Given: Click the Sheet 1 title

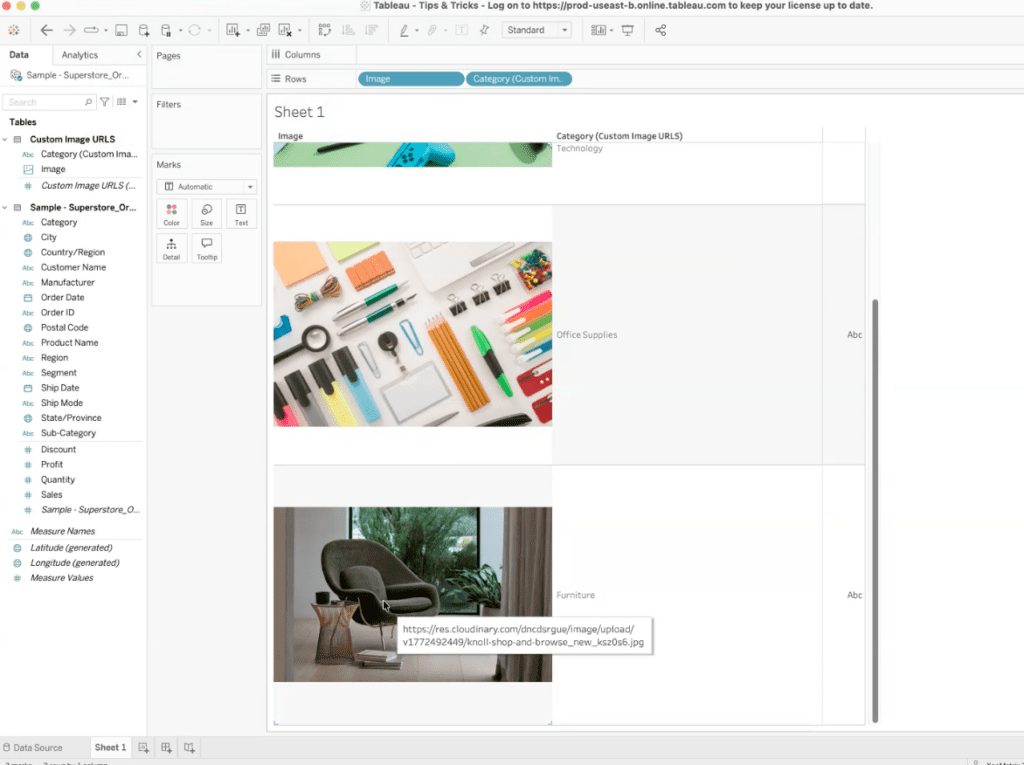Looking at the screenshot, I should coord(299,112).
